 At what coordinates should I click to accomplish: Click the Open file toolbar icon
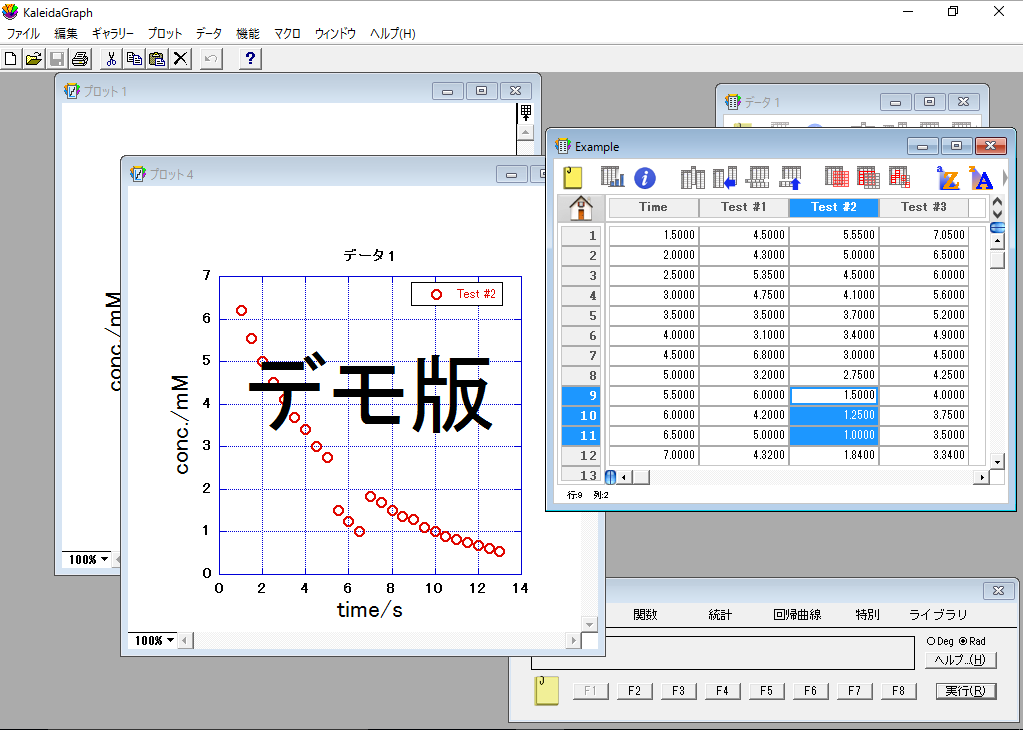click(33, 59)
